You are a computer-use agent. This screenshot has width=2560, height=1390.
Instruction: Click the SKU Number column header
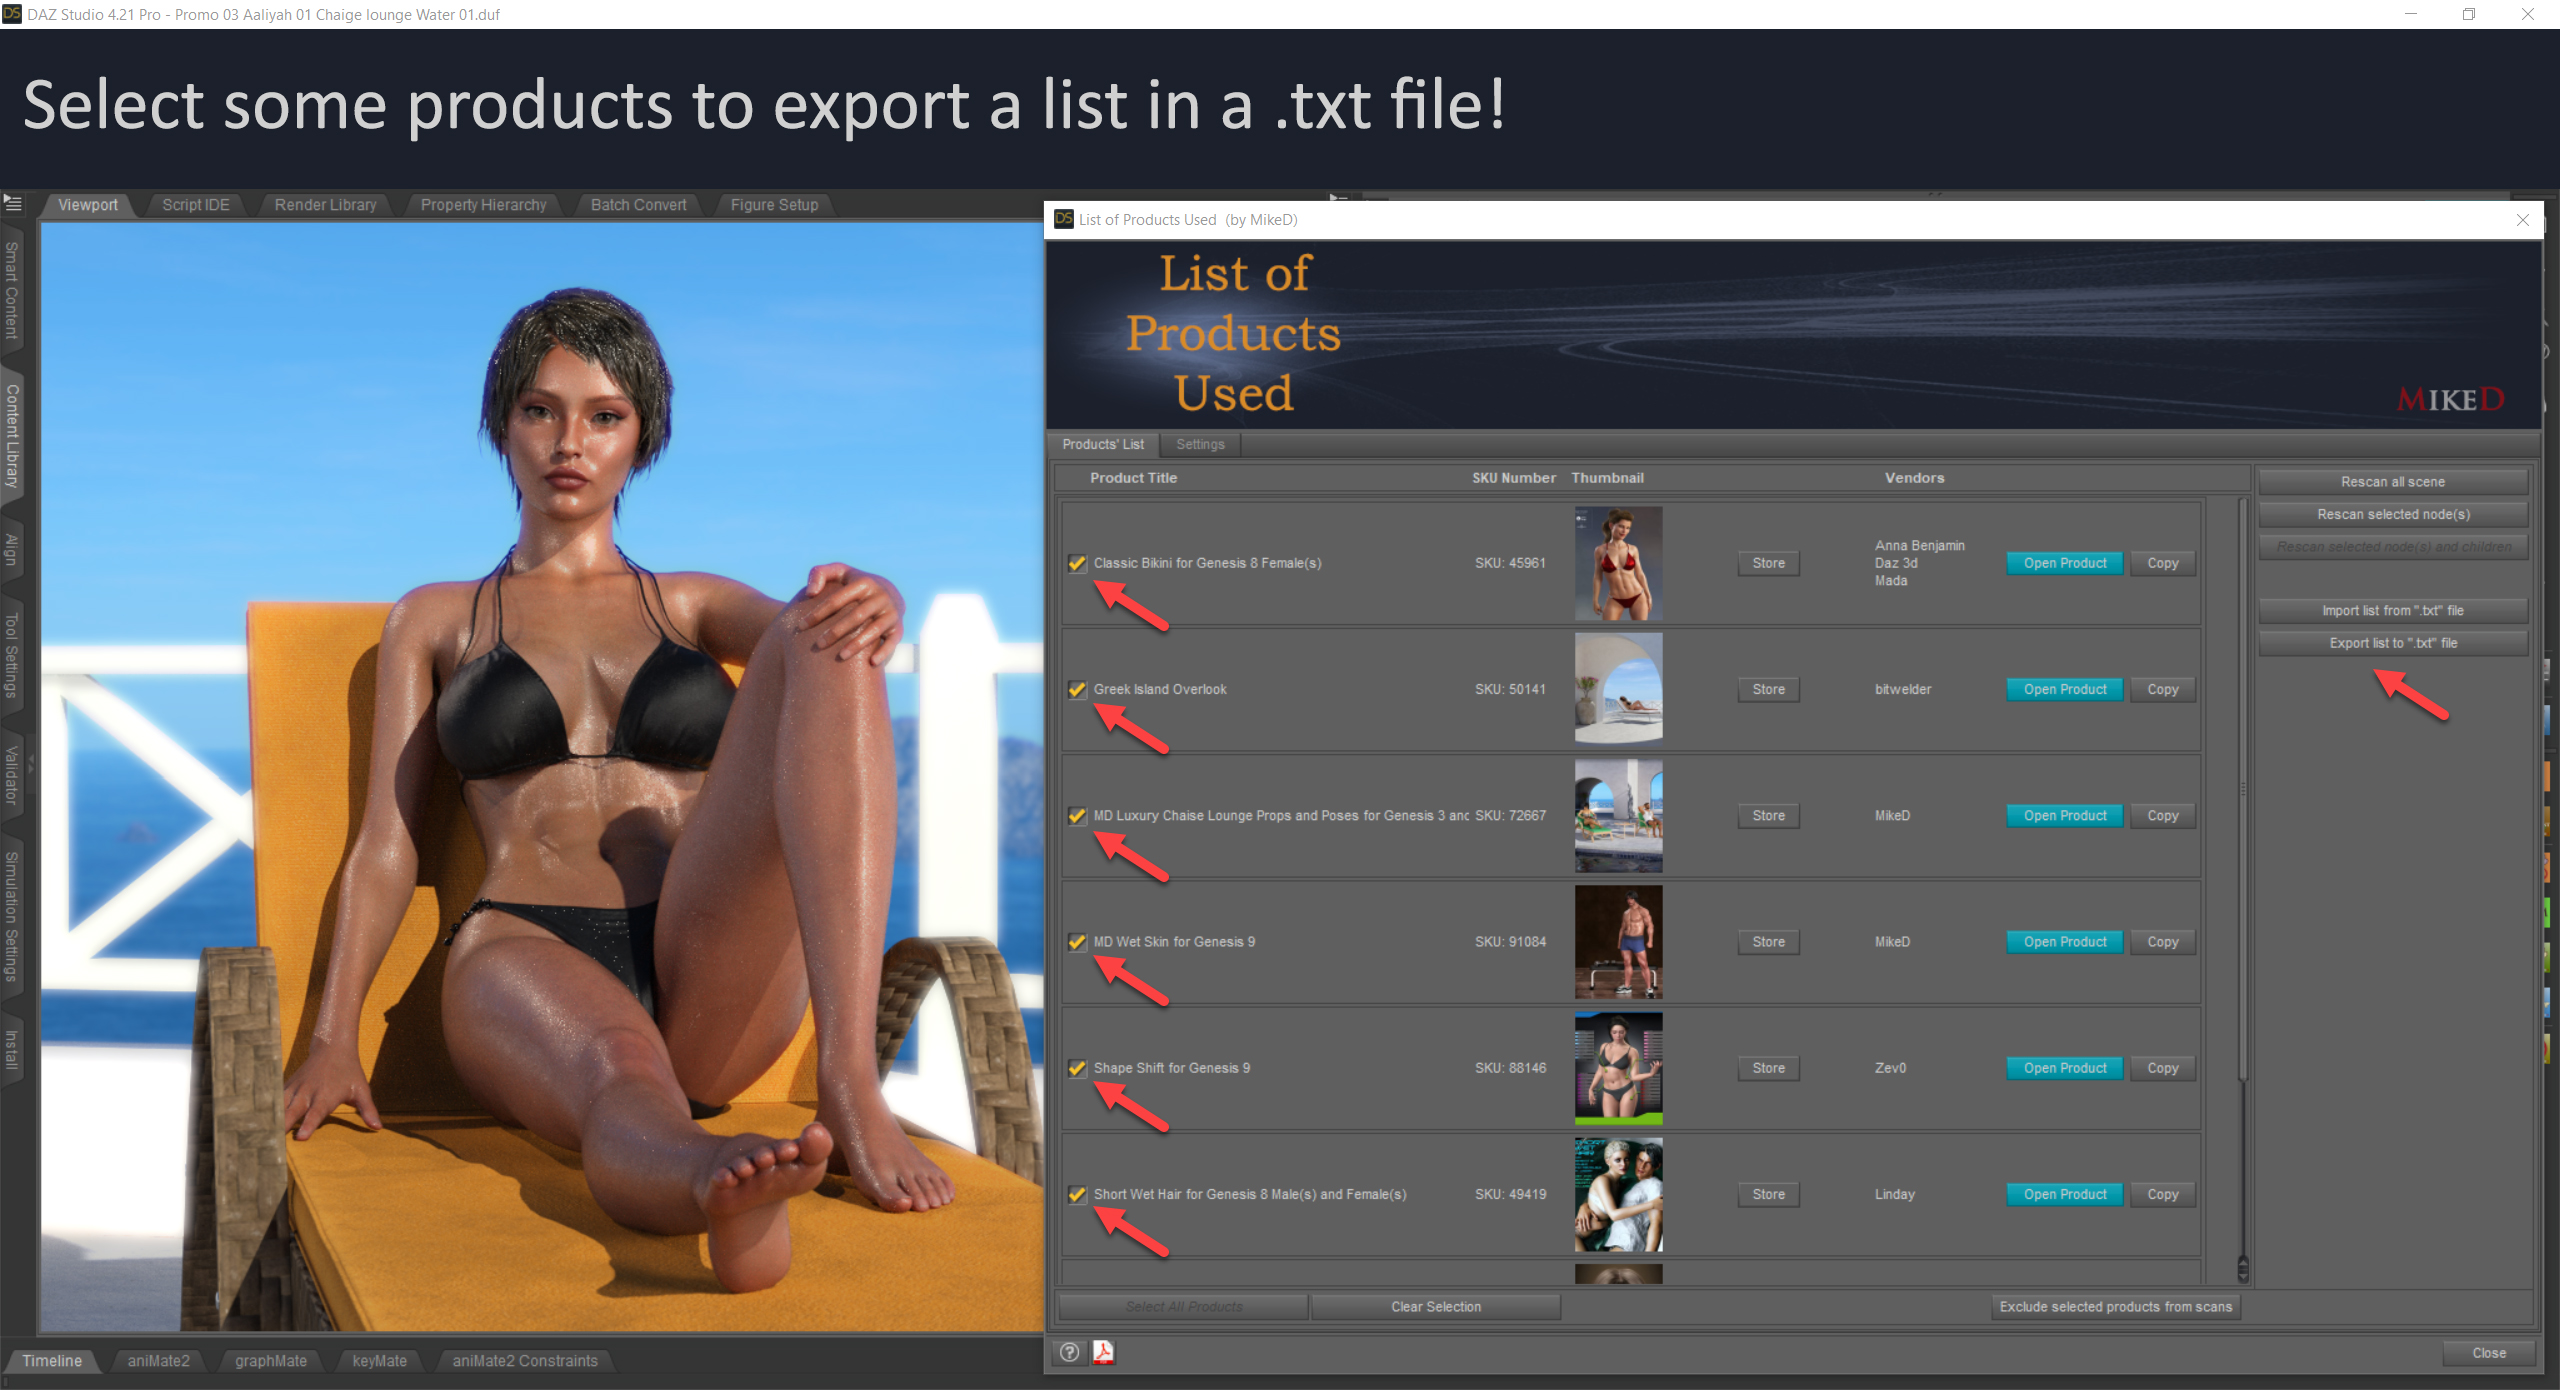coord(1513,478)
